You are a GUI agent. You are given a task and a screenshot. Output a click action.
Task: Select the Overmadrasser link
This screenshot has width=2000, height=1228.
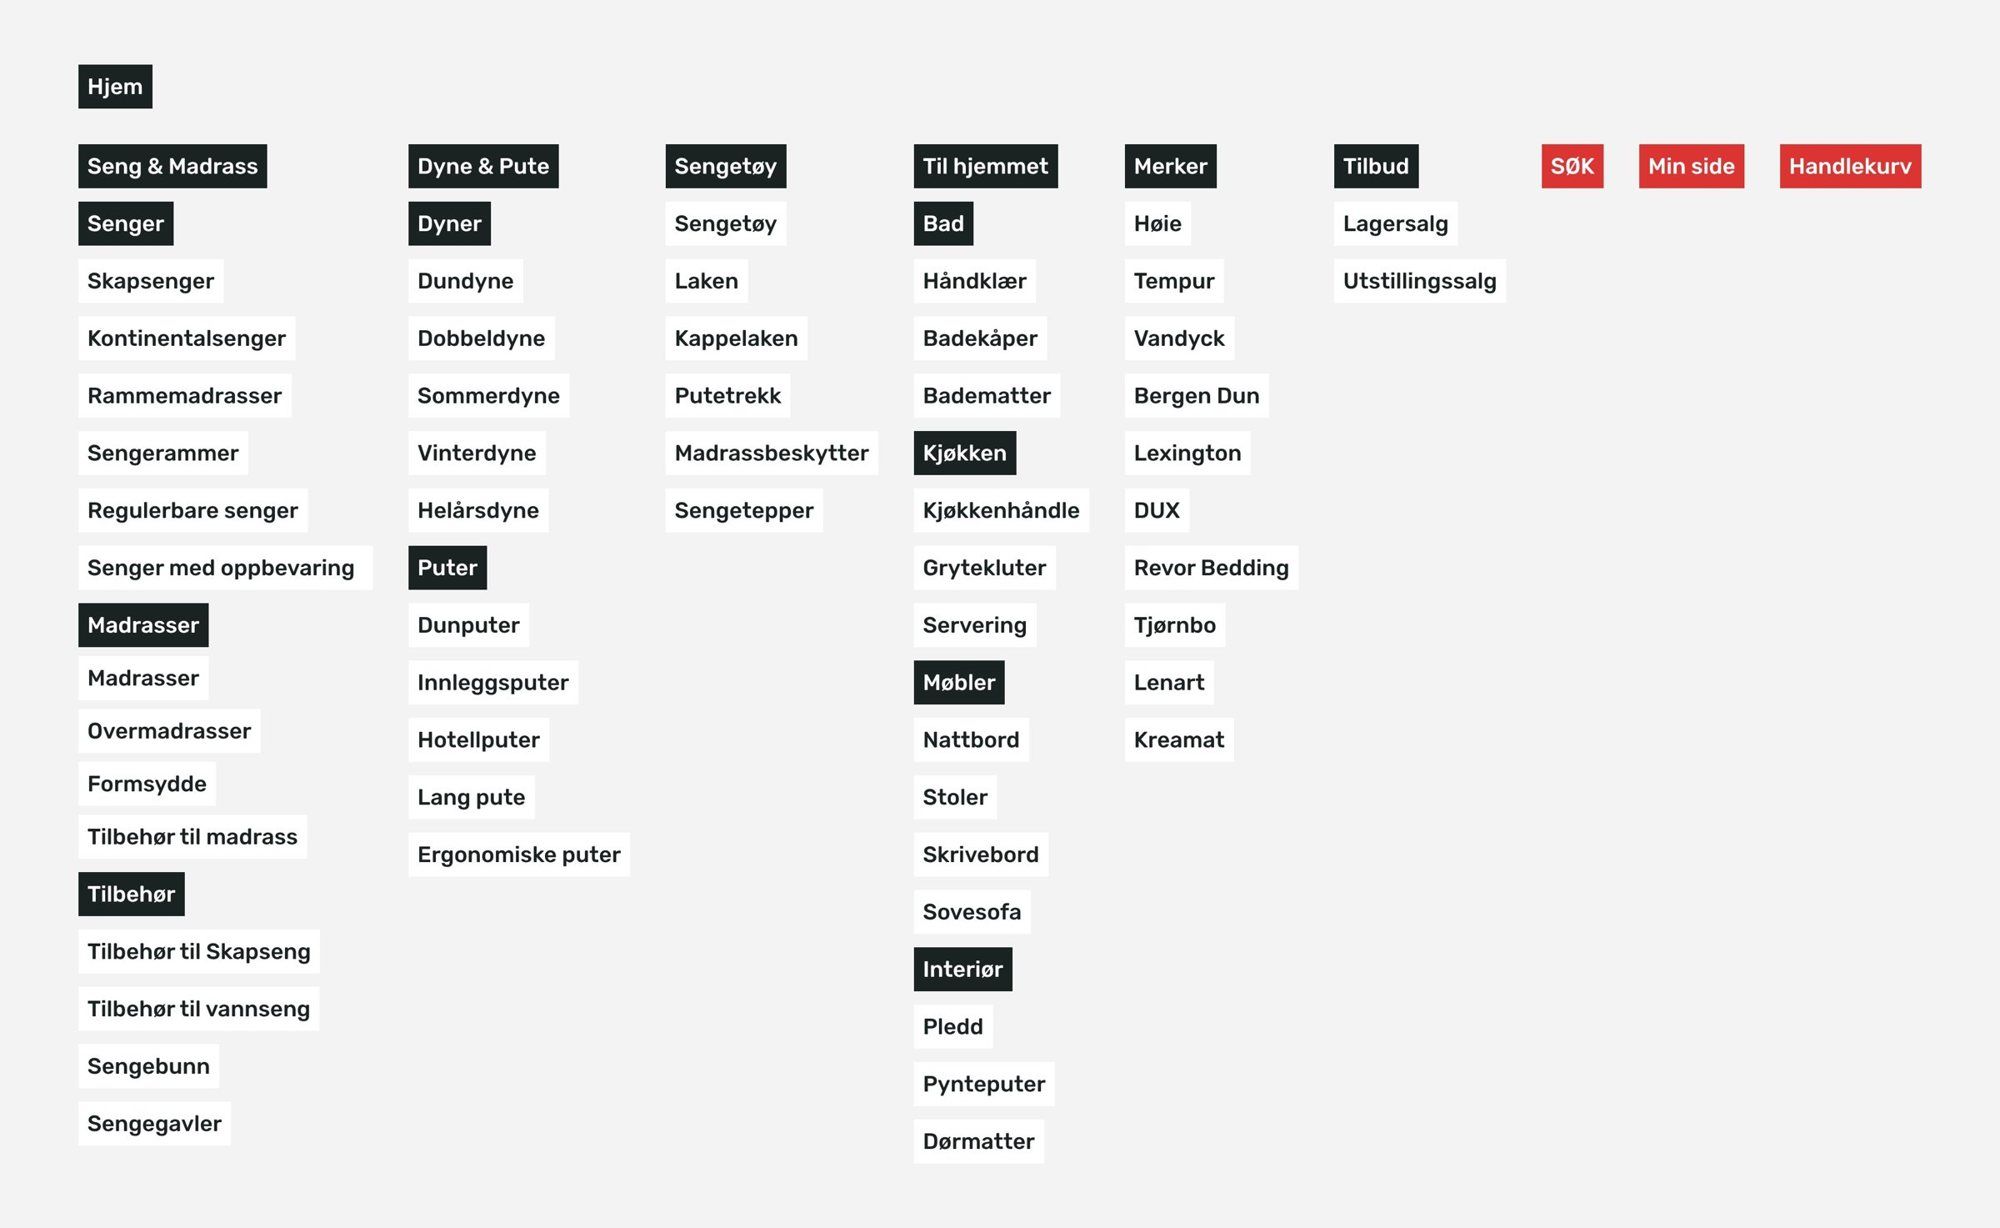[169, 731]
